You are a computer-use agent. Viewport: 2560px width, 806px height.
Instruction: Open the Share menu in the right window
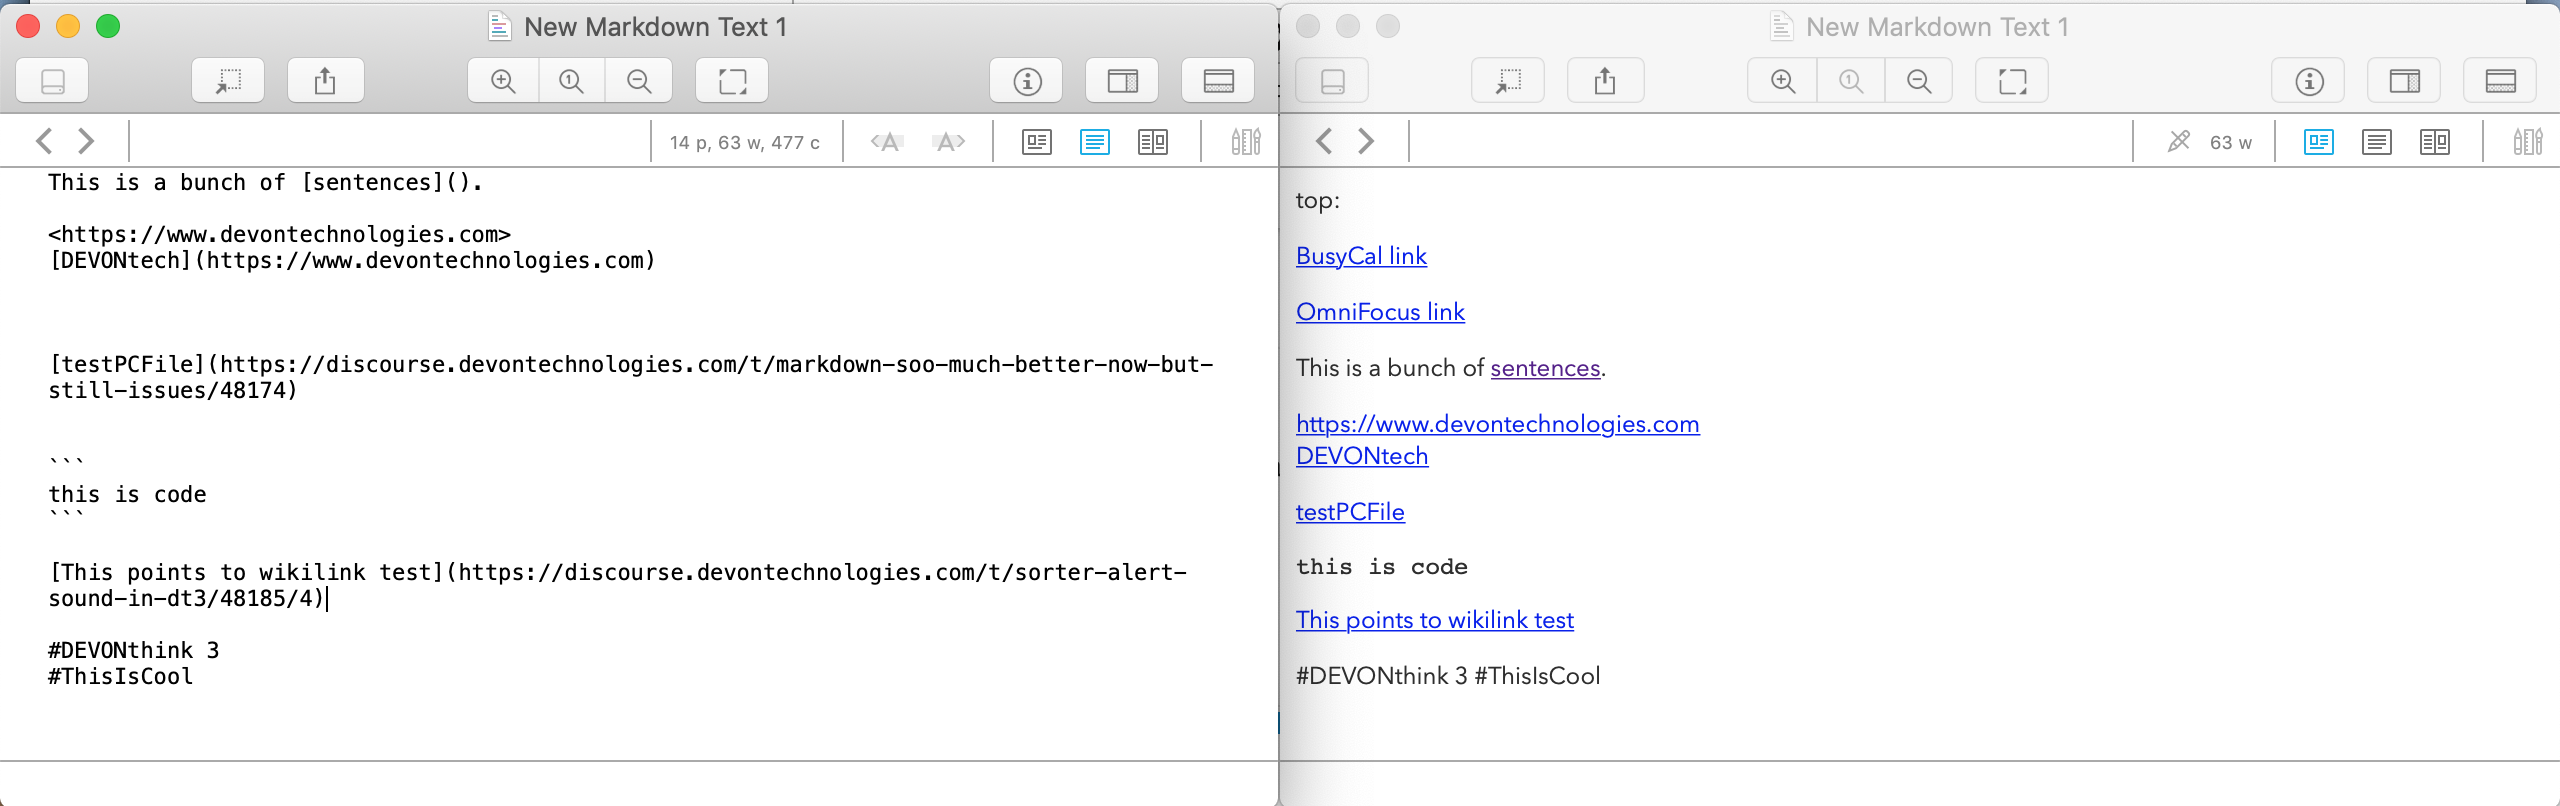tap(1605, 81)
